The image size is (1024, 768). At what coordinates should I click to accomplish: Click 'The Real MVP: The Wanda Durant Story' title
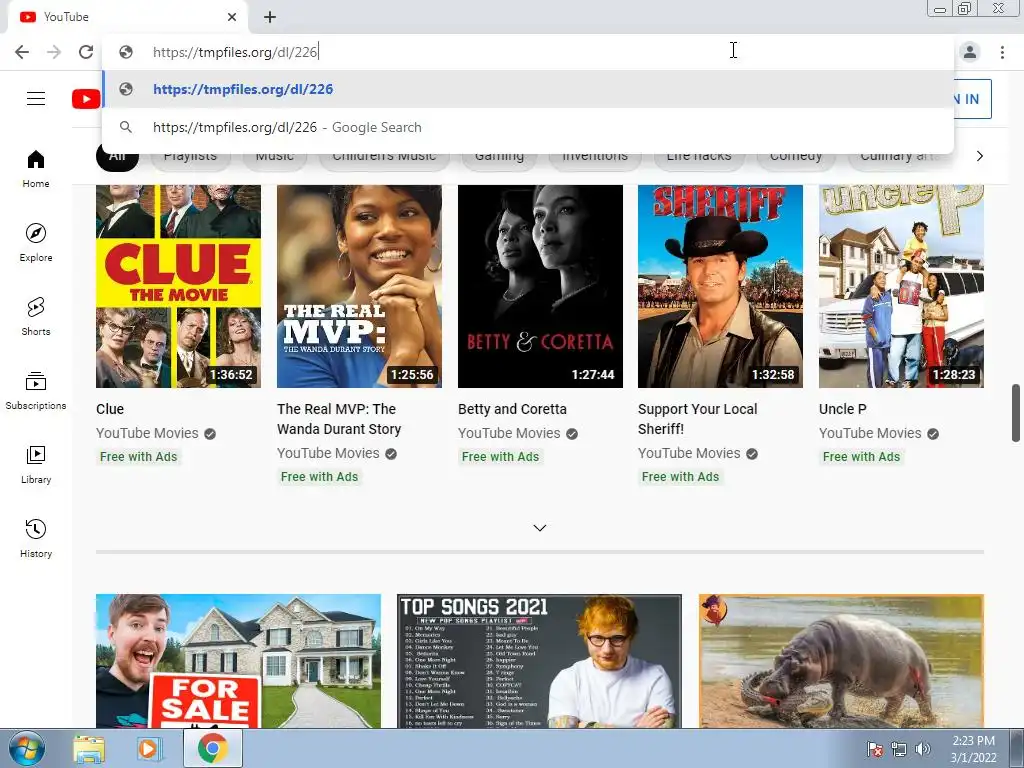339,419
